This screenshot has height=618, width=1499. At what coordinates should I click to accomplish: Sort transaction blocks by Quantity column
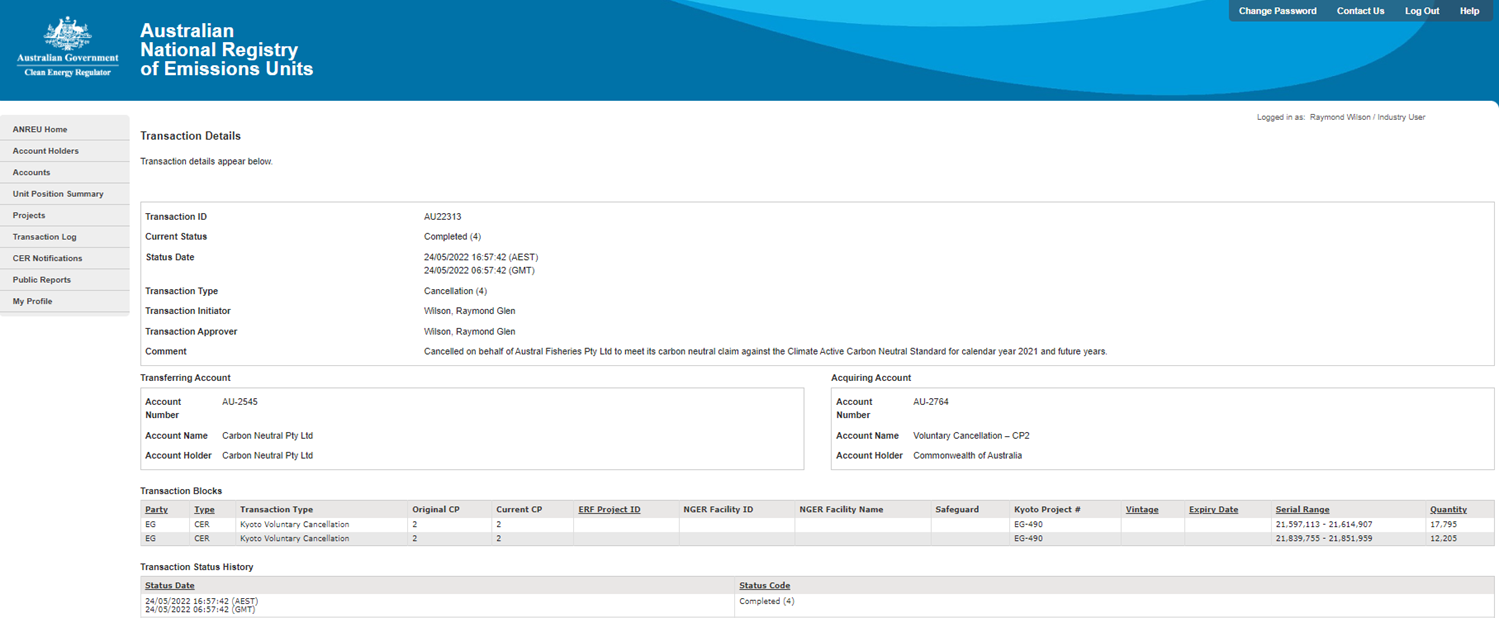tap(1448, 510)
